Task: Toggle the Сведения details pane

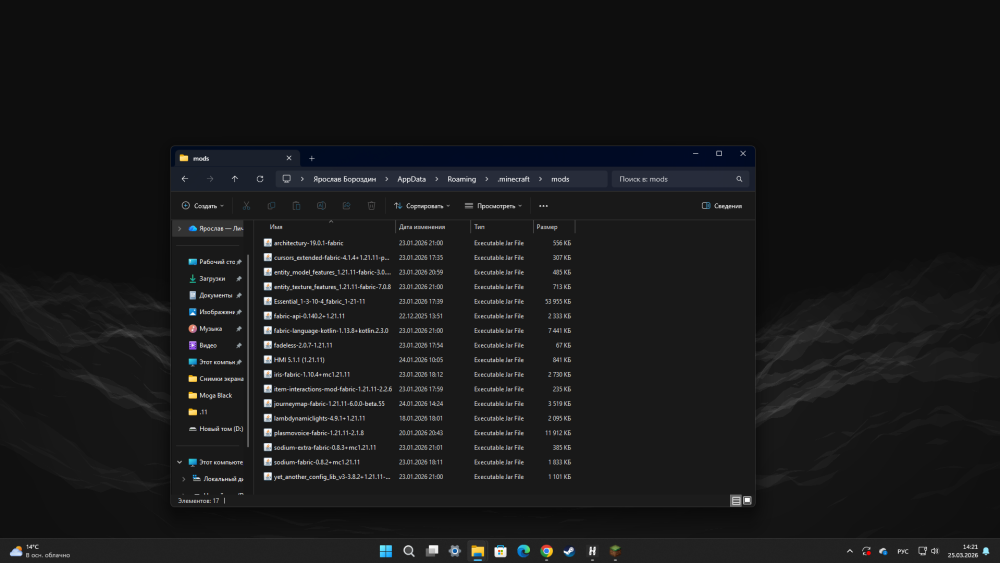Action: 722,206
